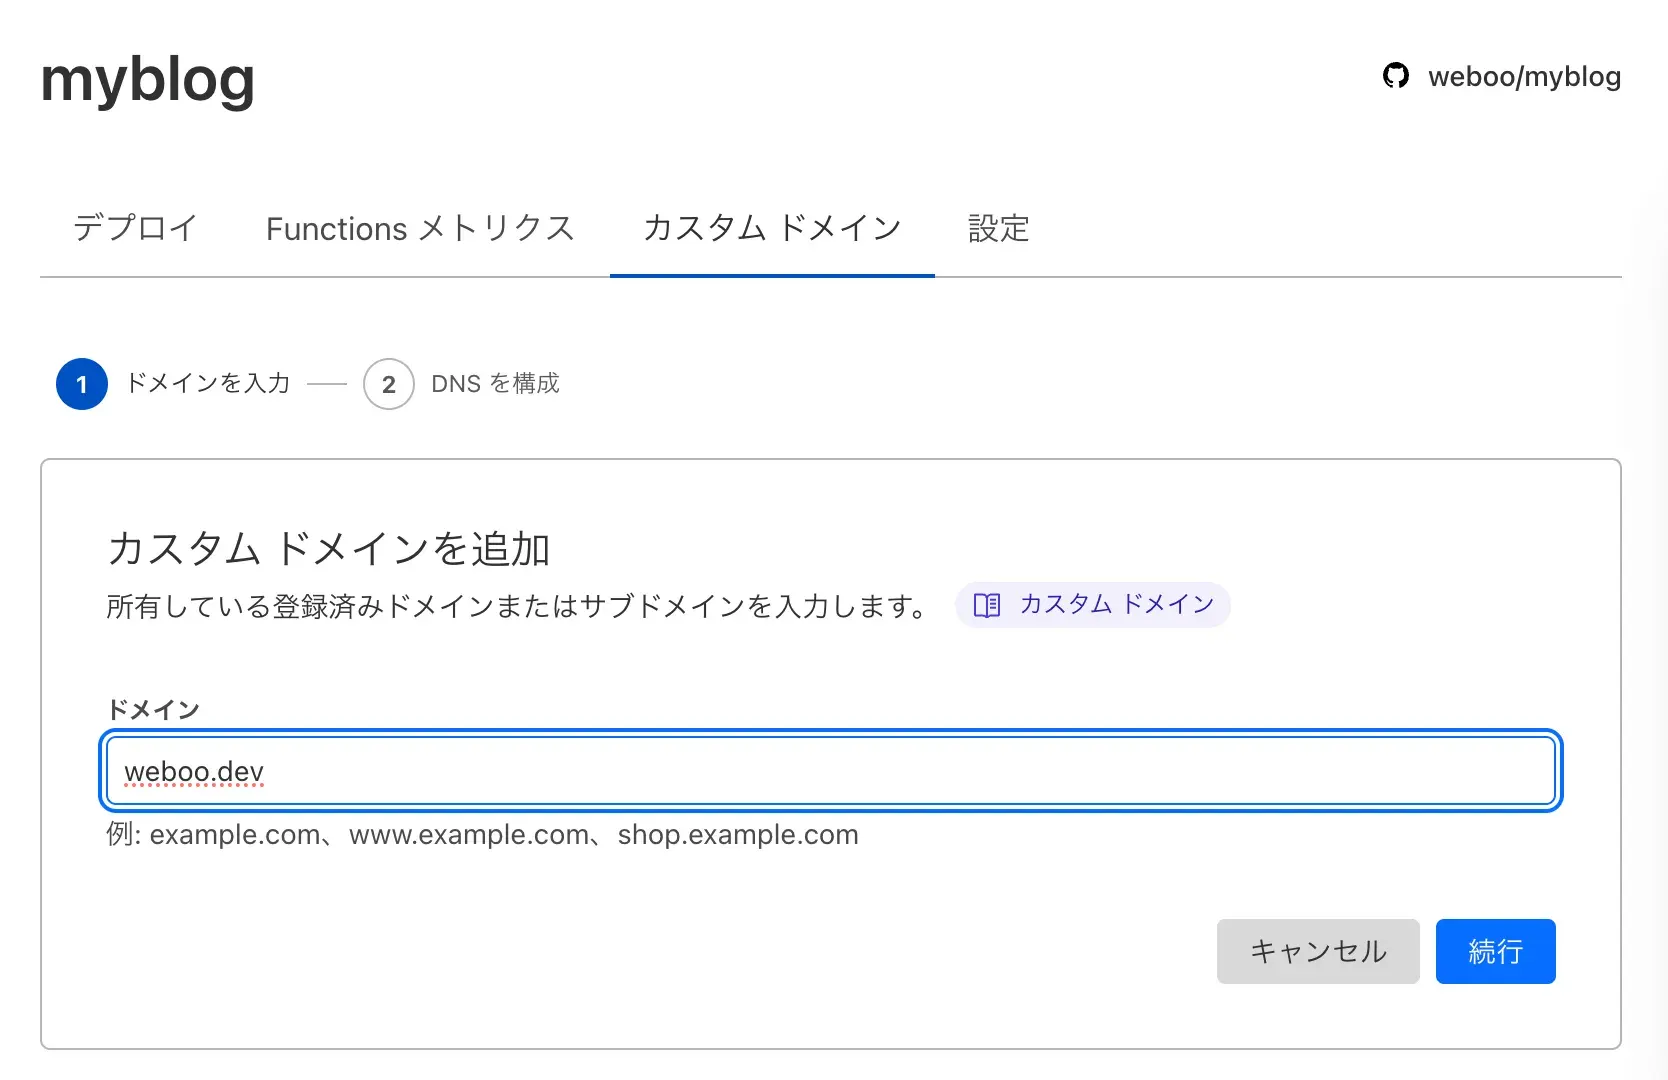Click the キャンセル button
This screenshot has height=1080, width=1668.
1318,951
